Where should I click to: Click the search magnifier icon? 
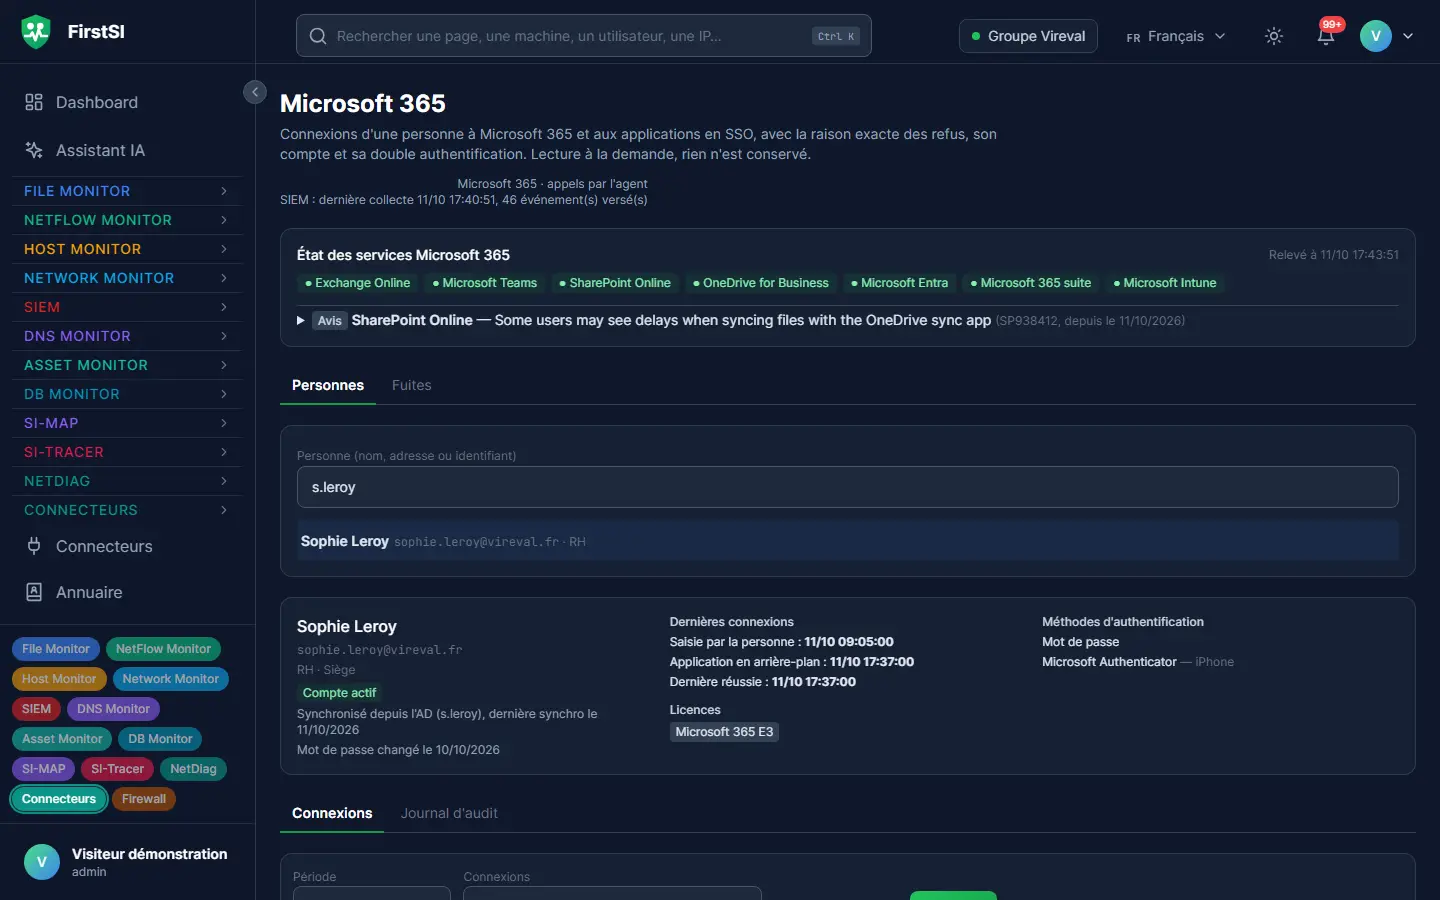pyautogui.click(x=318, y=36)
